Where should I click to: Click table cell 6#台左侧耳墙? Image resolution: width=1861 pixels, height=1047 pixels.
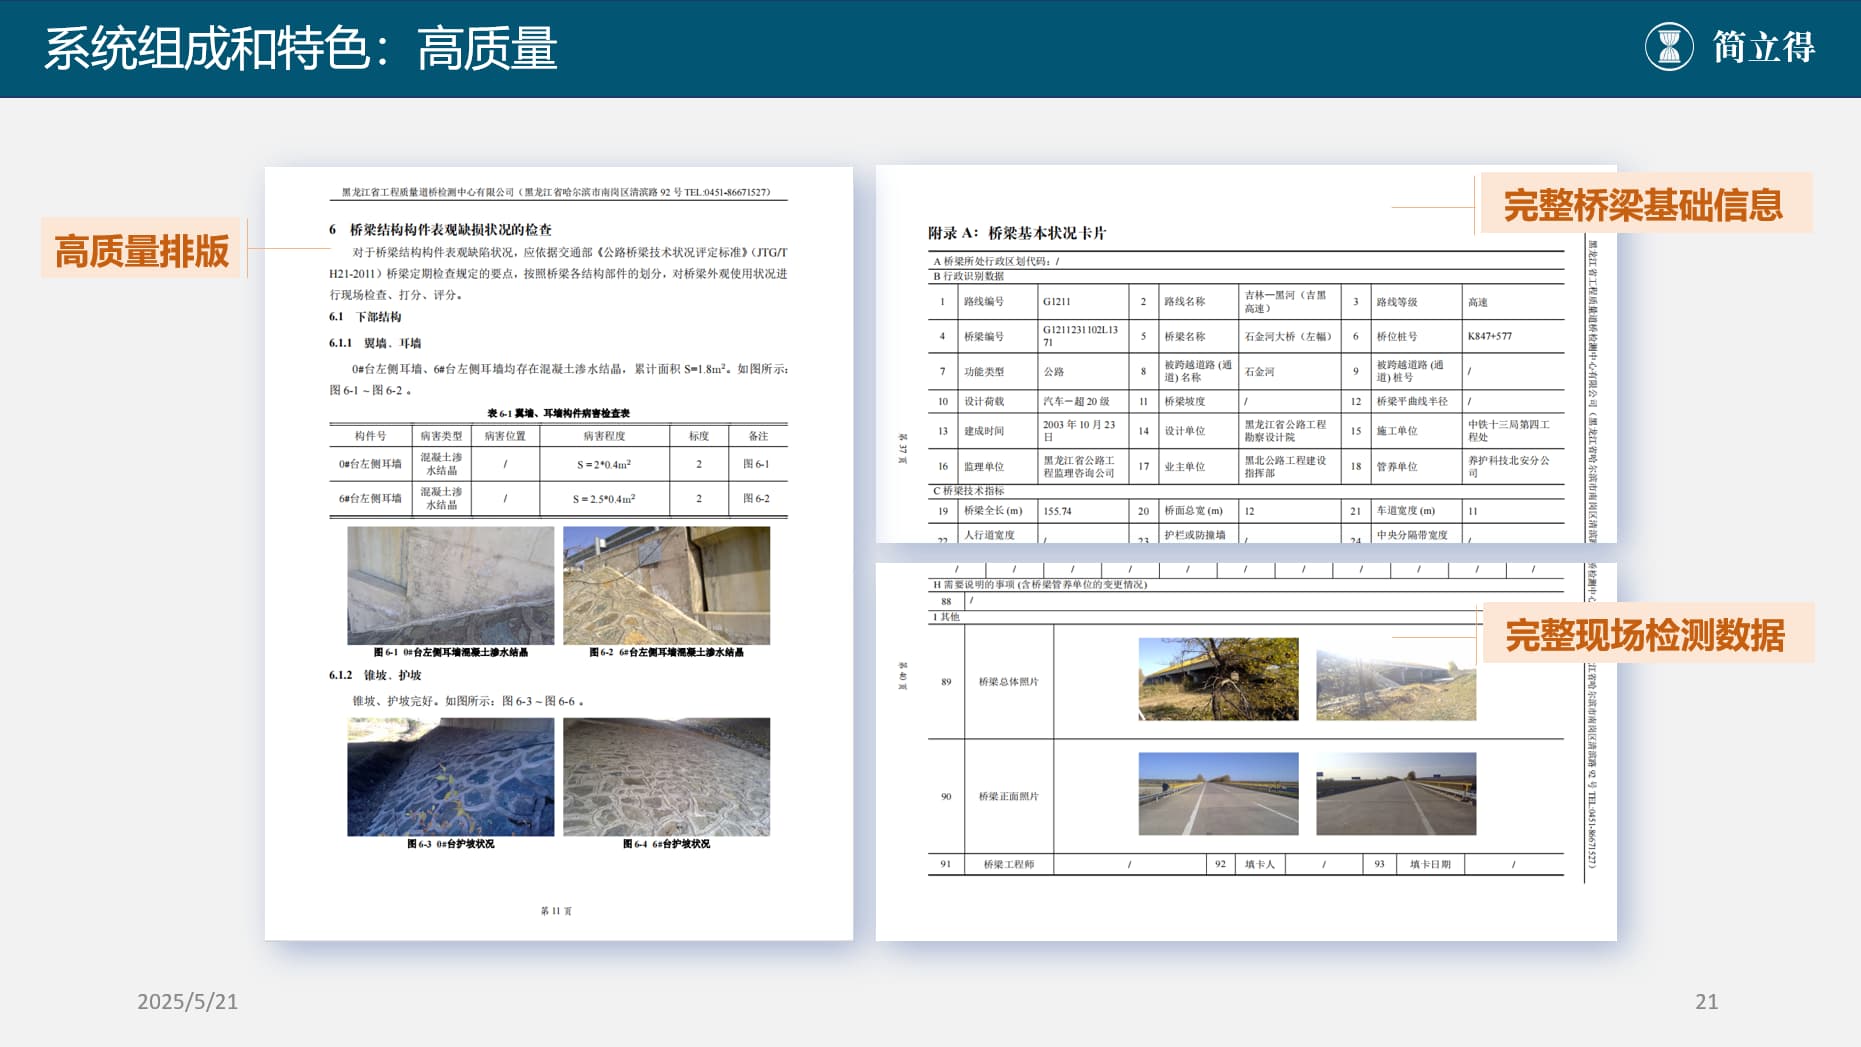pyautogui.click(x=370, y=498)
